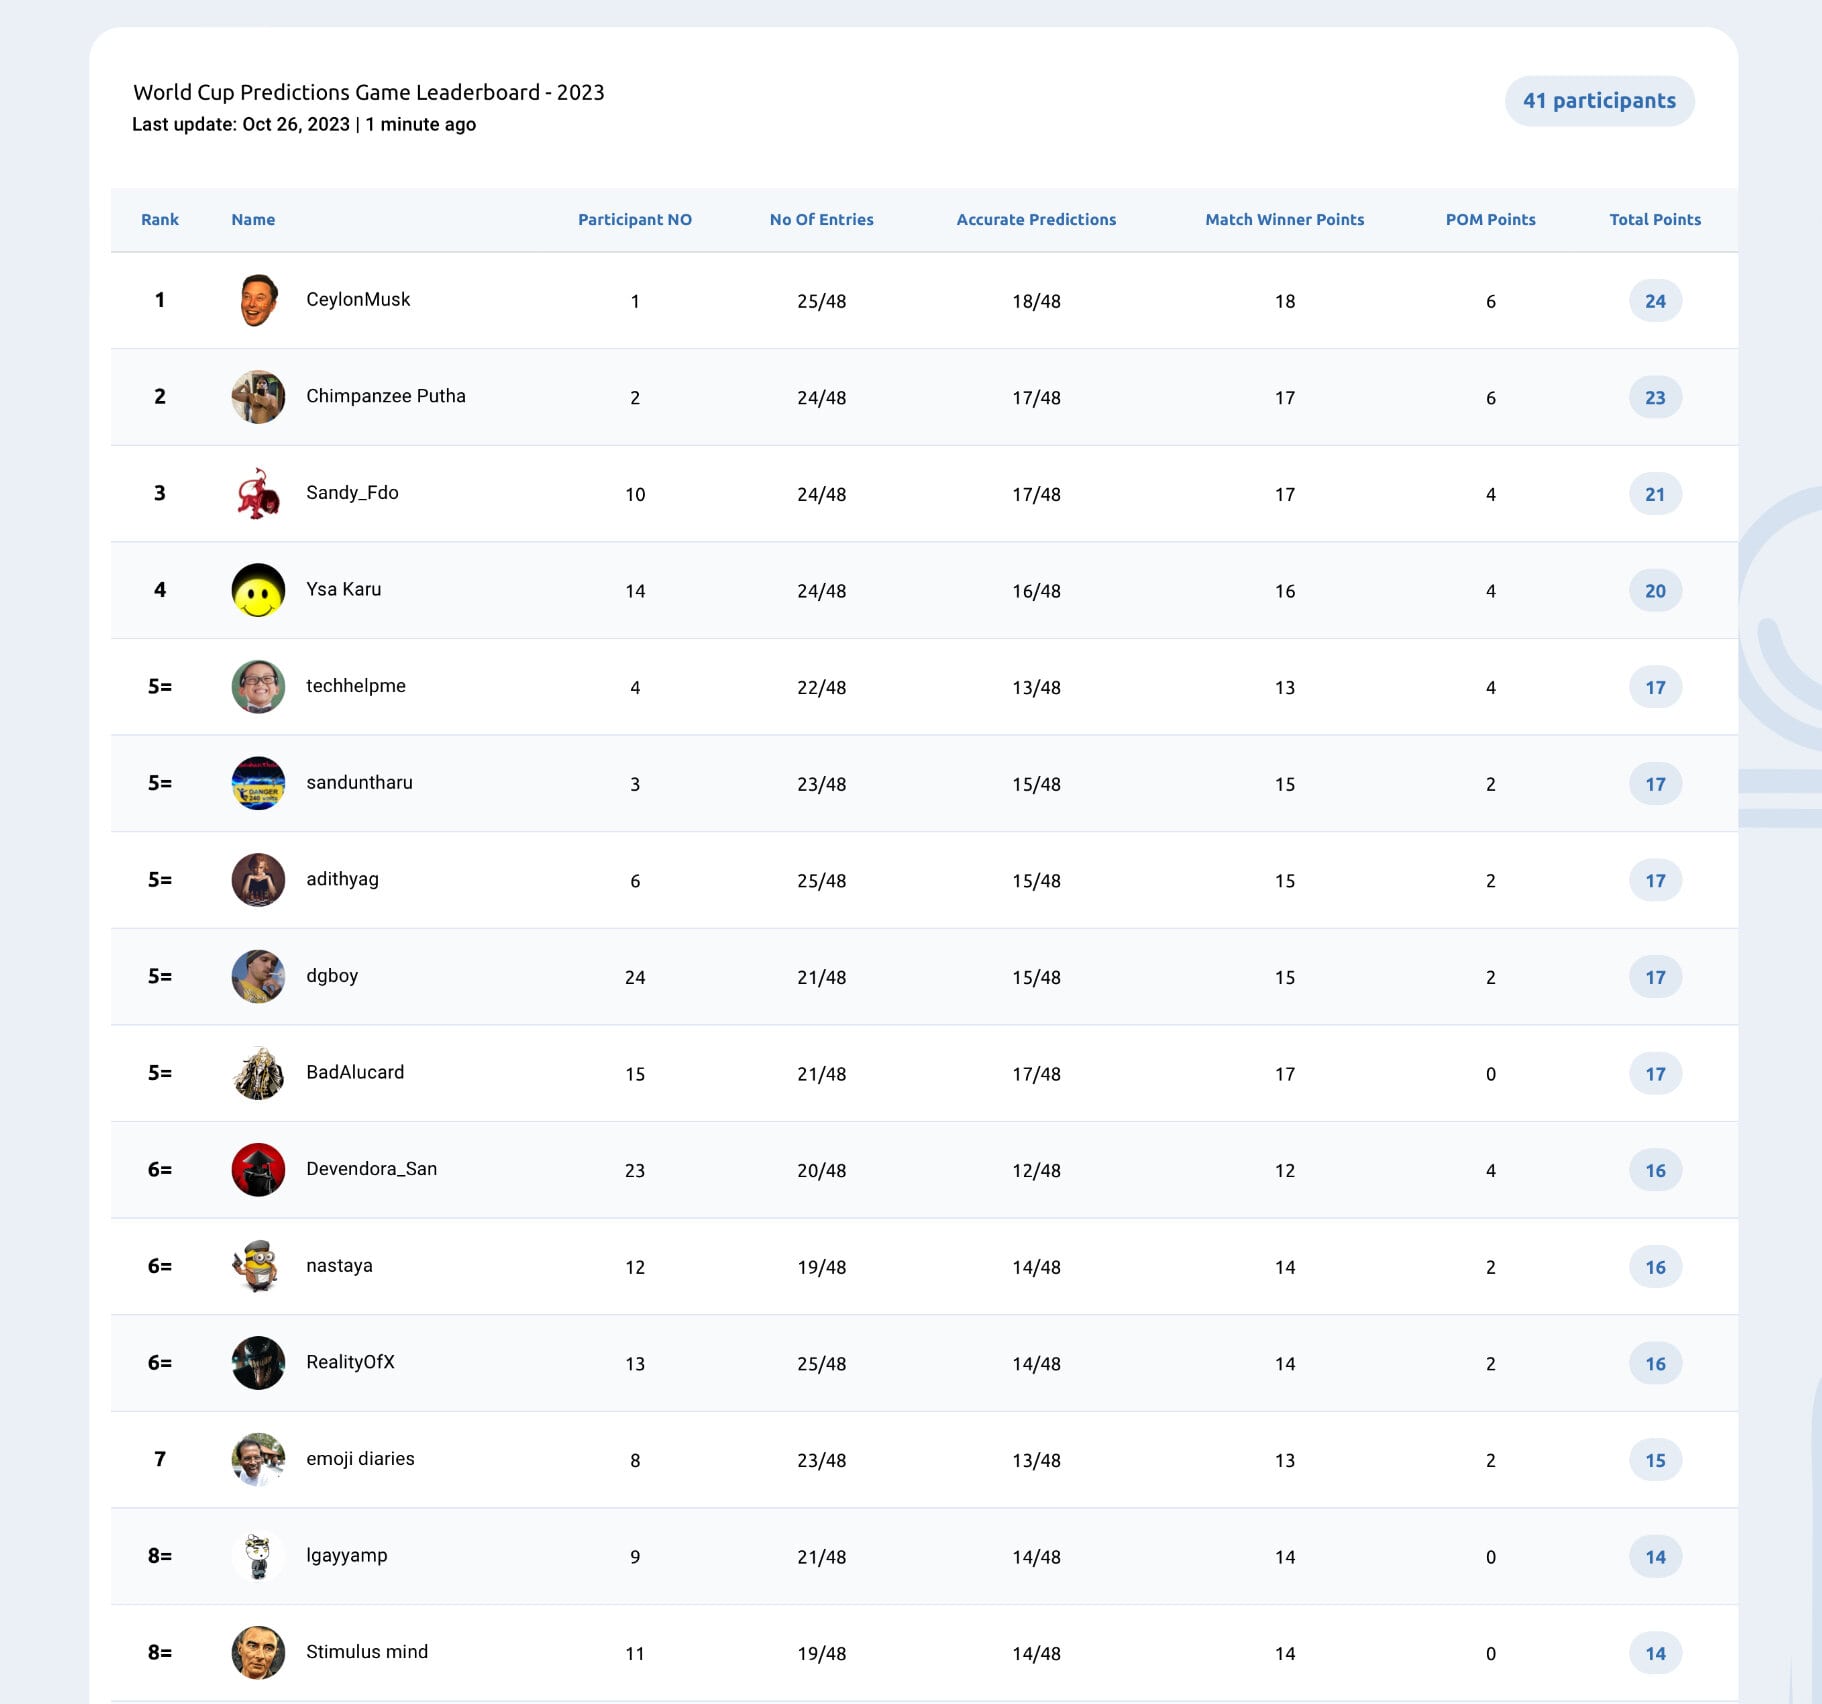The image size is (1822, 1704).
Task: Click CeylonMusk's total points badge 24
Action: 1655,301
